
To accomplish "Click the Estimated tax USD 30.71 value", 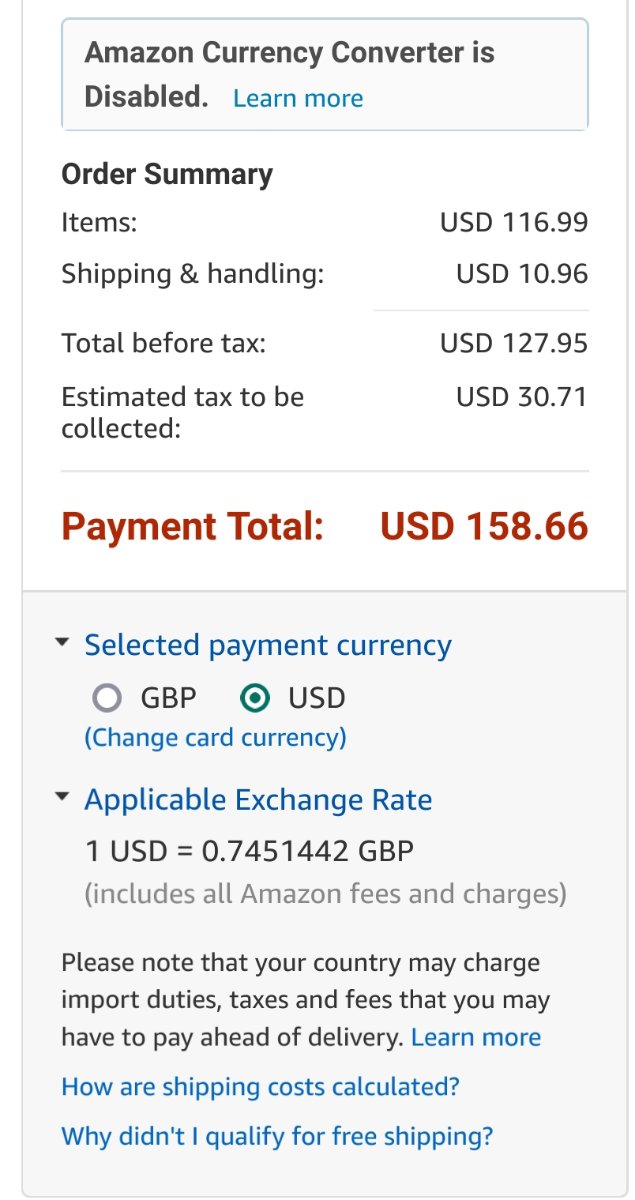I will click(522, 397).
